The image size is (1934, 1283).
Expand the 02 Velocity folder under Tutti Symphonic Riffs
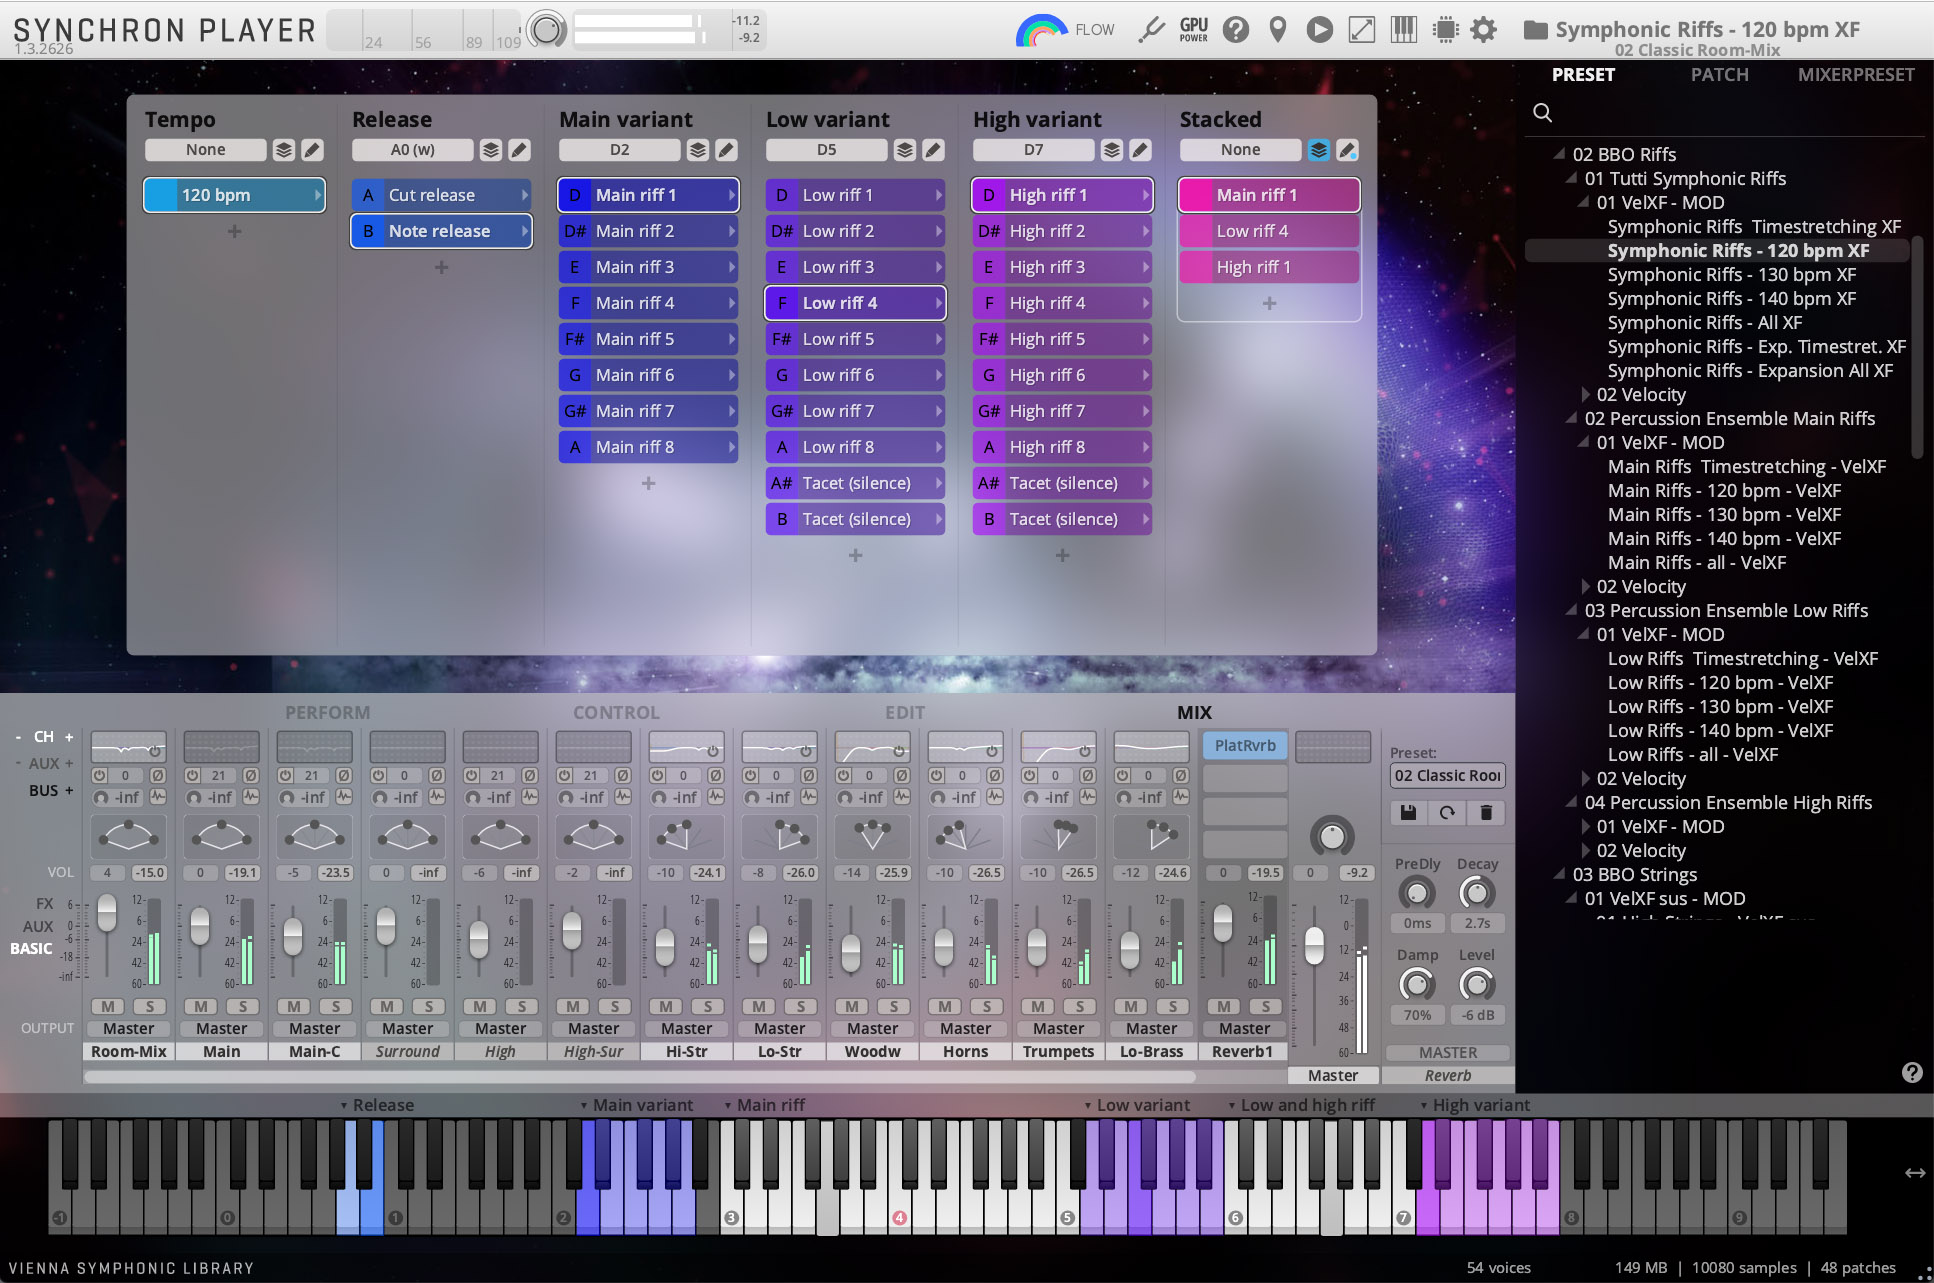[1586, 395]
